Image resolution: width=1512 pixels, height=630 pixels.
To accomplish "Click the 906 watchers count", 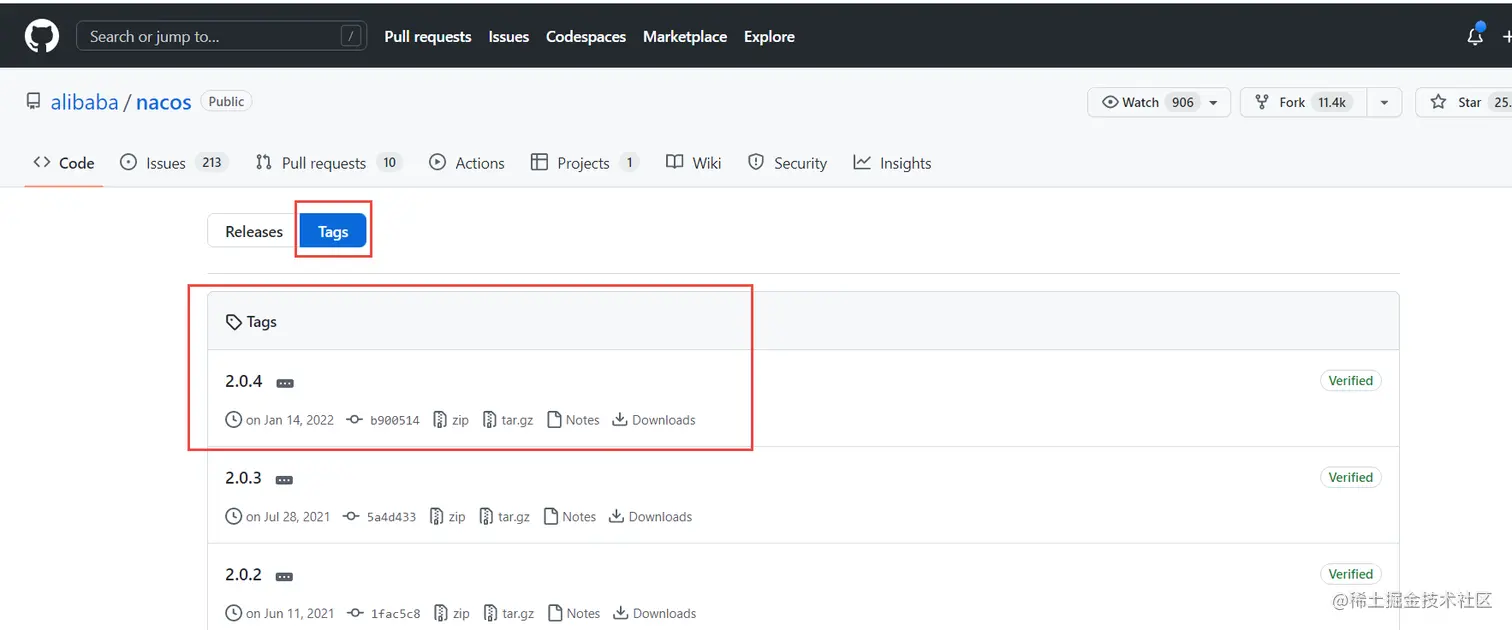I will point(1183,102).
